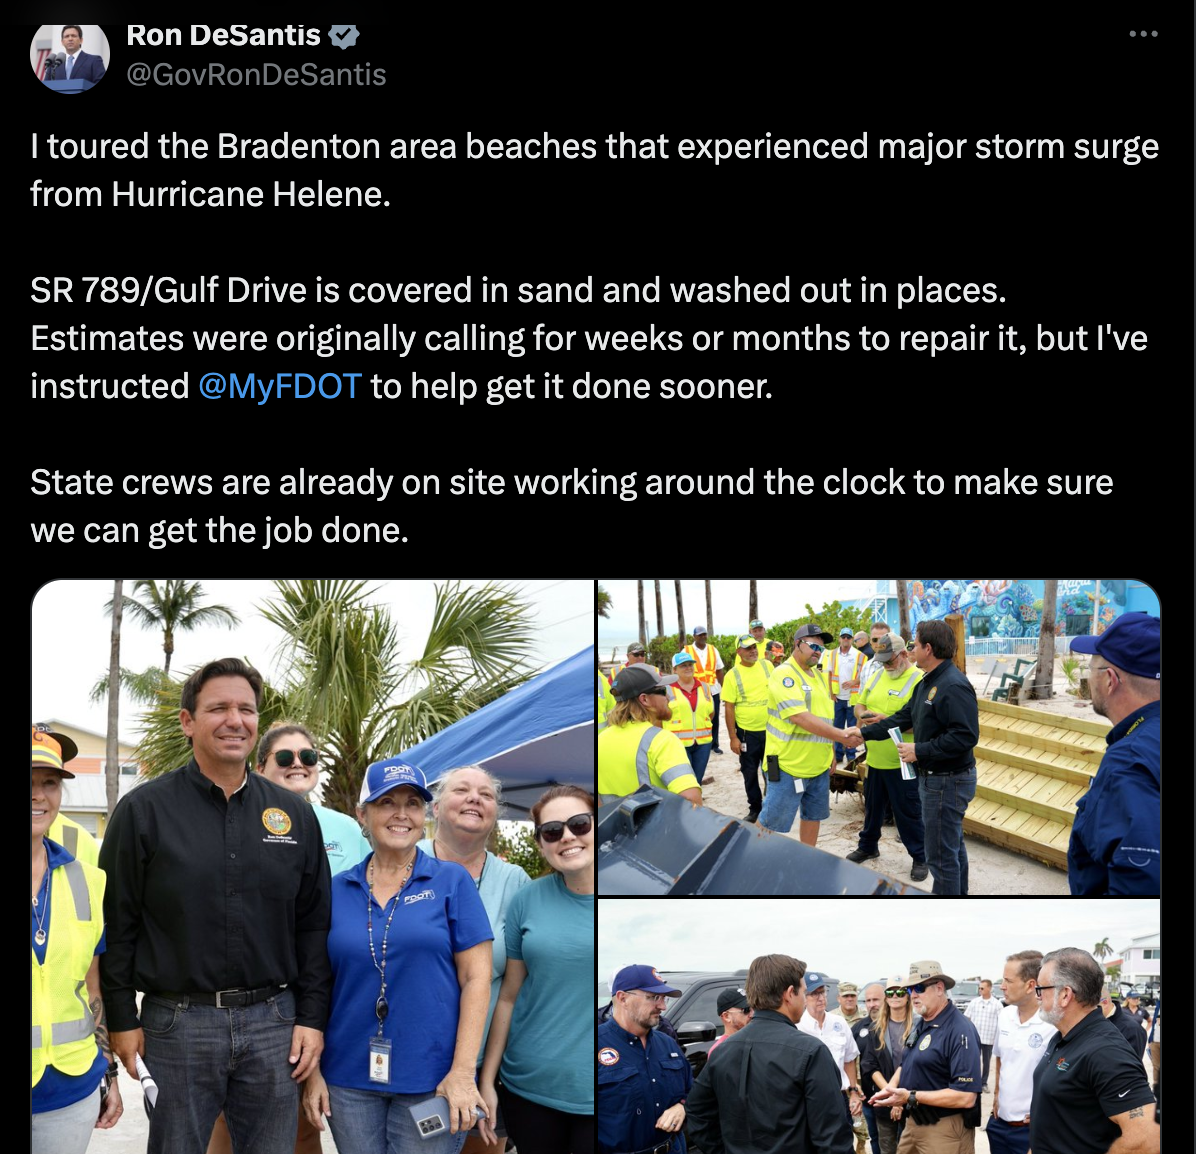The width and height of the screenshot is (1196, 1154).
Task: Follow the @MyFDOT mention link
Action: pos(279,386)
